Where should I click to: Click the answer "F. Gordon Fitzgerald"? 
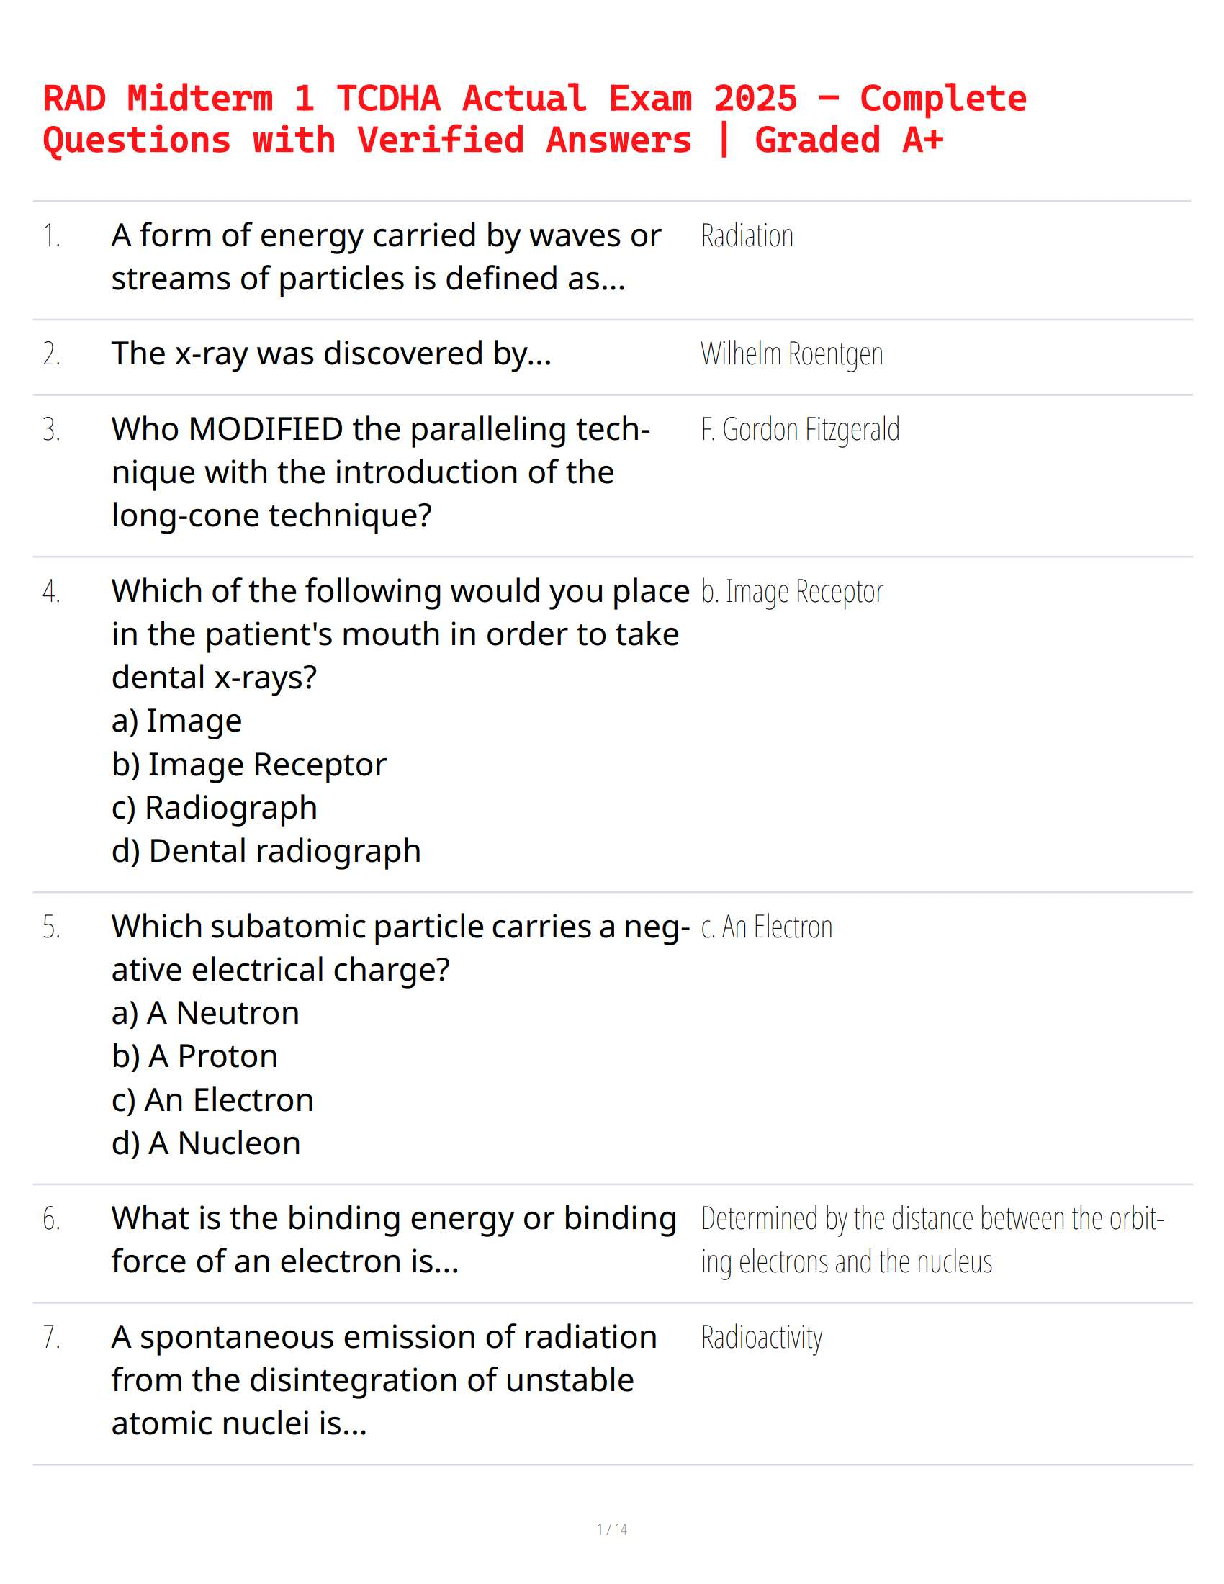(x=800, y=430)
